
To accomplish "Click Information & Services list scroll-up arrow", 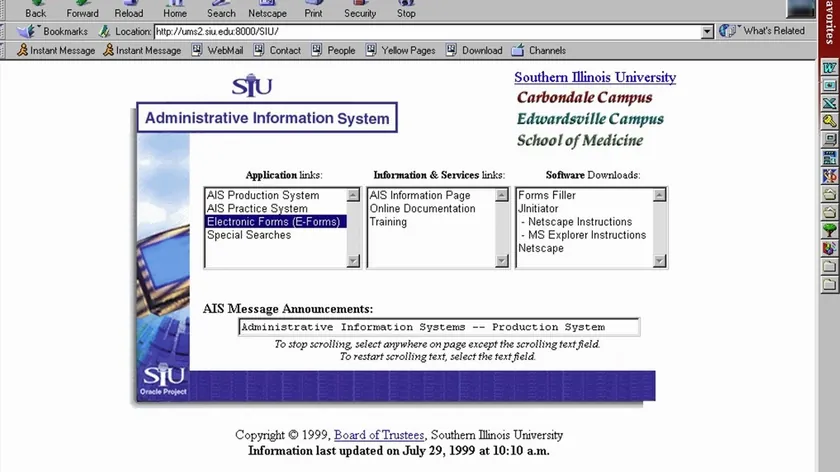I will [501, 195].
